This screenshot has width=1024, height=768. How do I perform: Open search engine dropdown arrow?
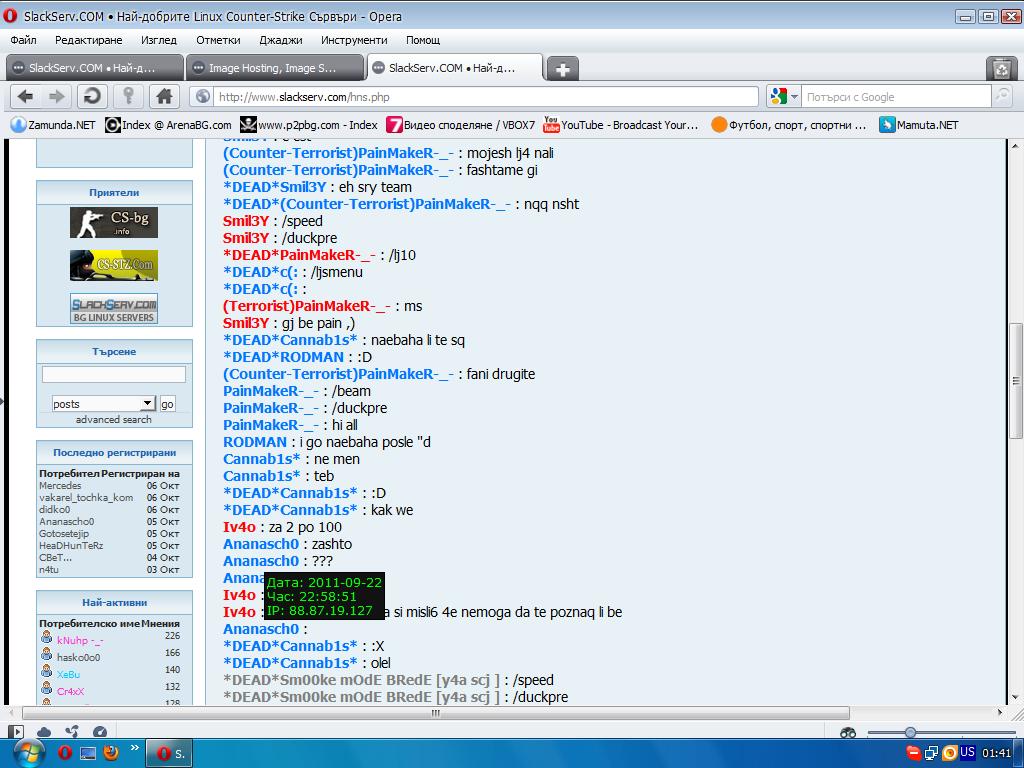tap(795, 97)
